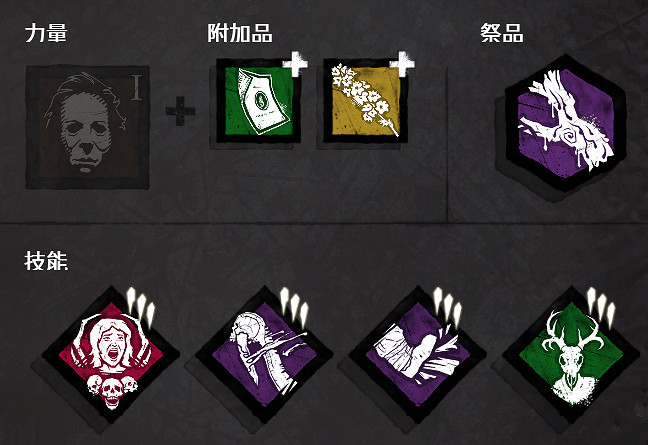Click the Roman numeral I tier marker
The width and height of the screenshot is (648, 445).
[137, 88]
